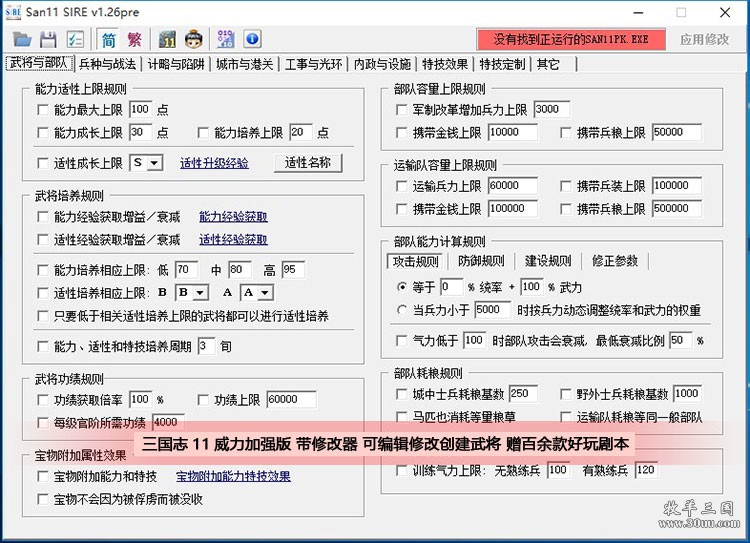Enable 功绩获取倍率 checkbox
Viewport: 750px width, 543px height.
(43, 399)
